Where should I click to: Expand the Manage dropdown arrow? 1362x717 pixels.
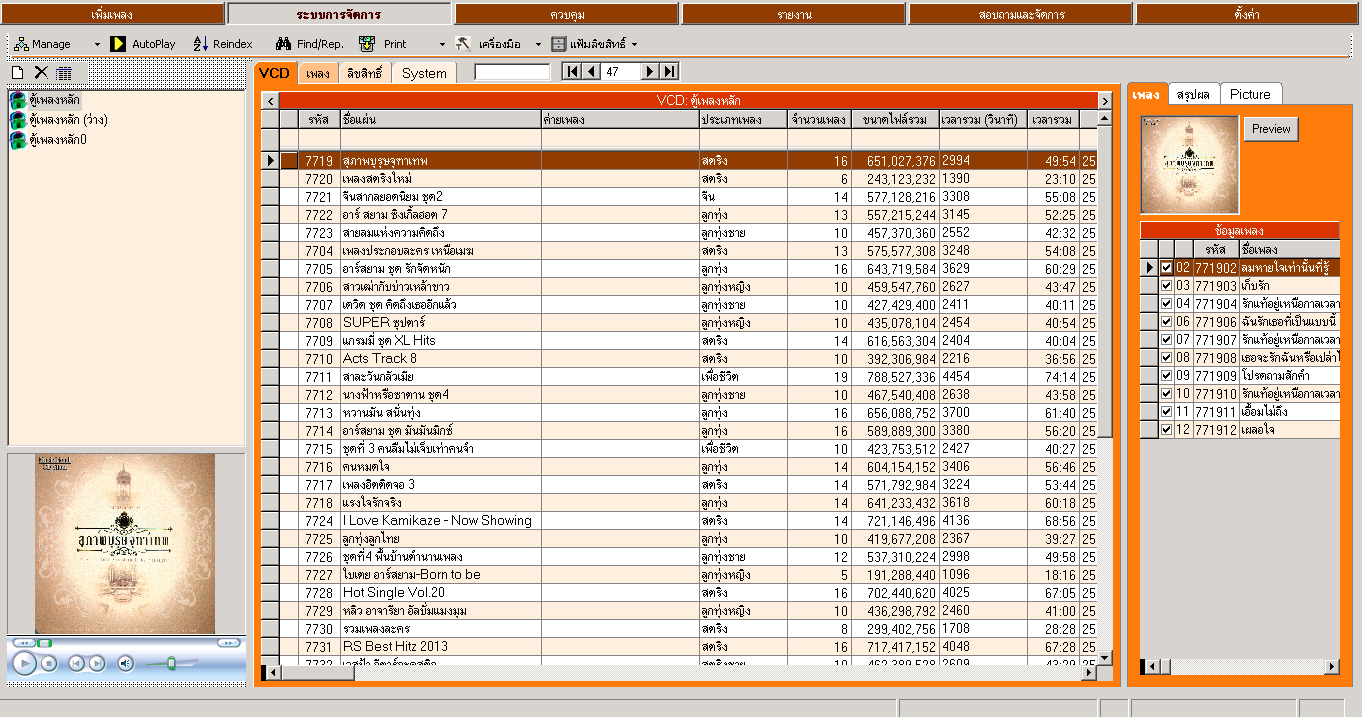(x=97, y=45)
